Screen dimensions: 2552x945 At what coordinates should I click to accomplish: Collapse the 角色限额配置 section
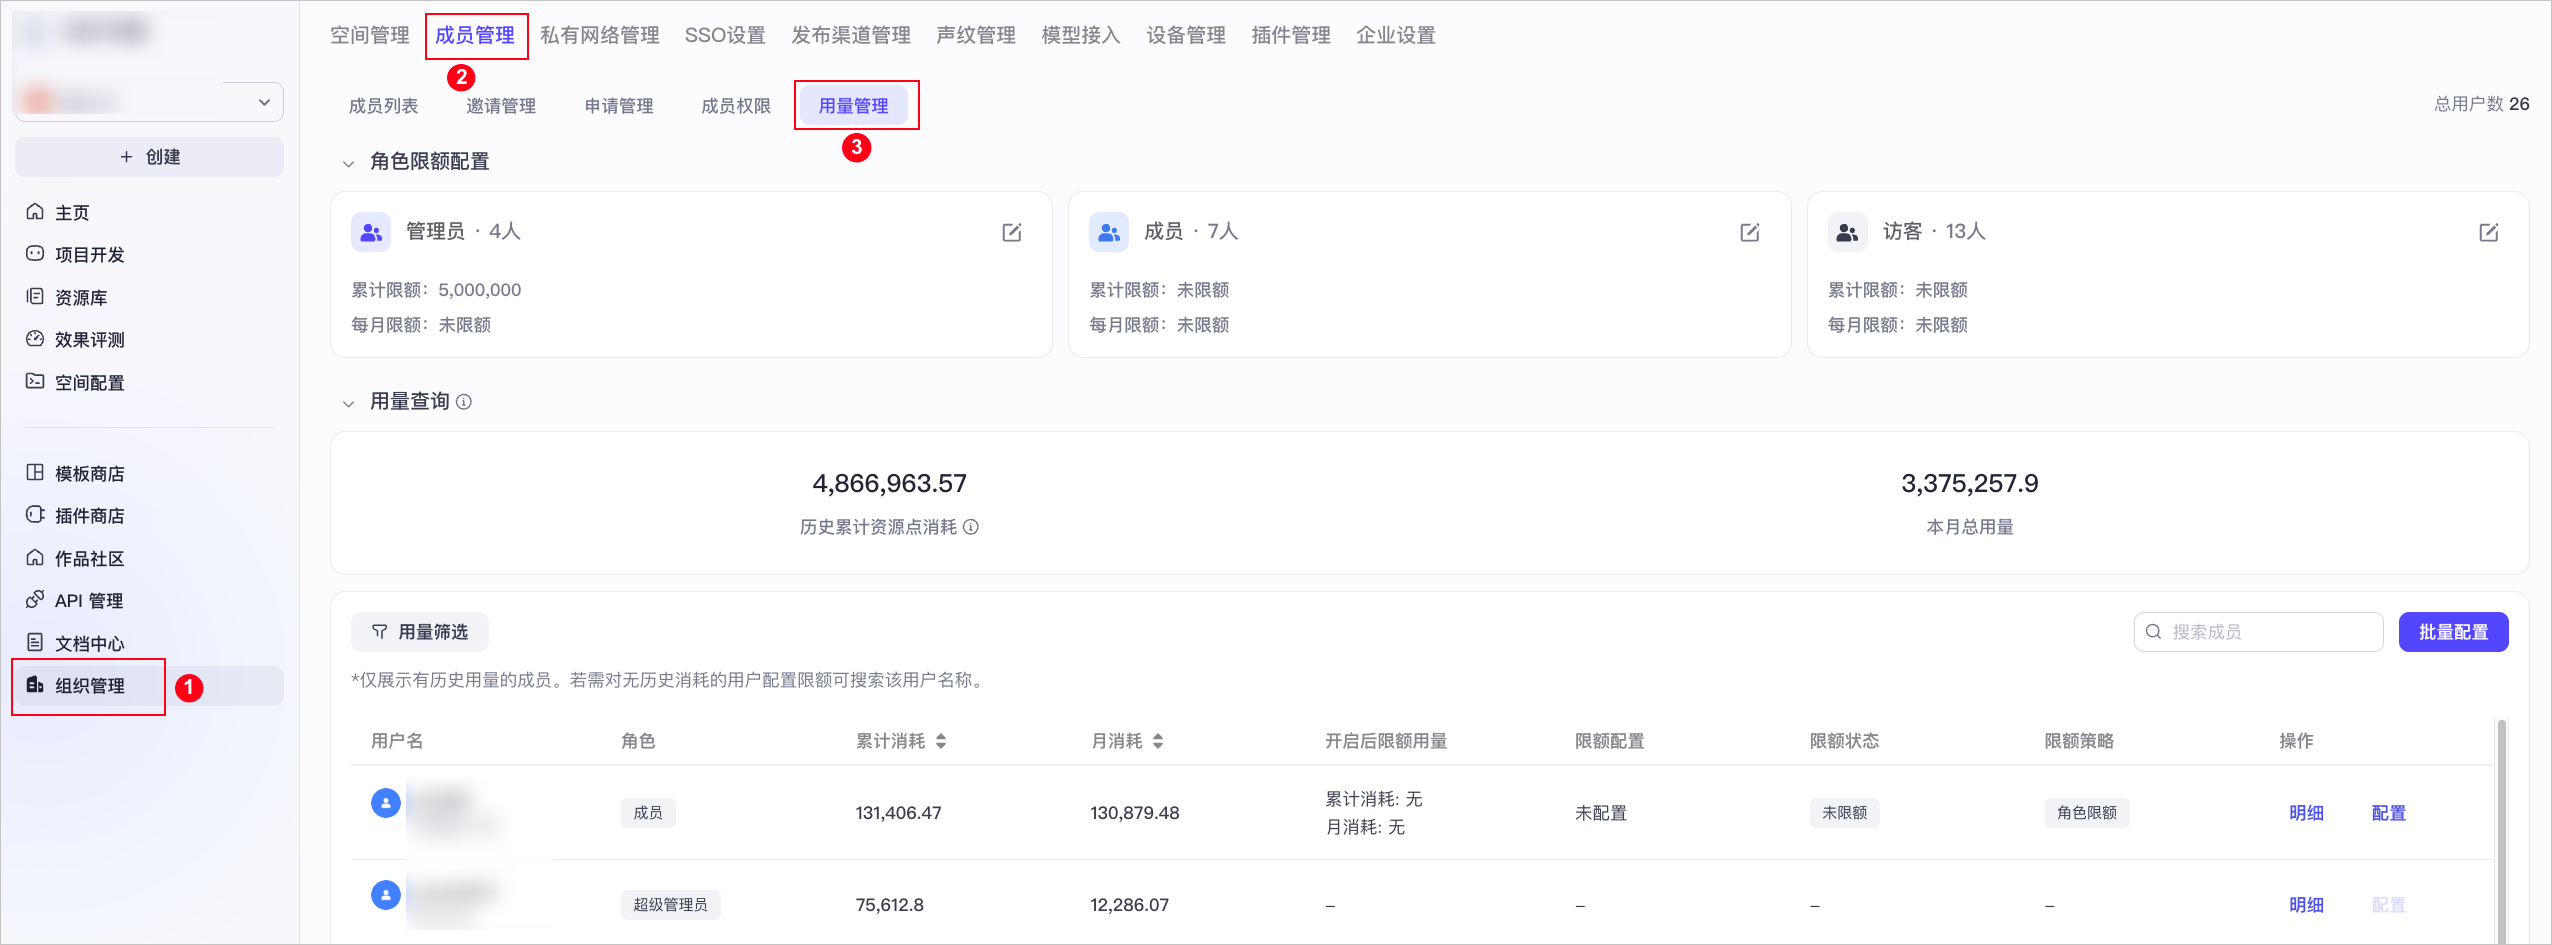tap(348, 163)
